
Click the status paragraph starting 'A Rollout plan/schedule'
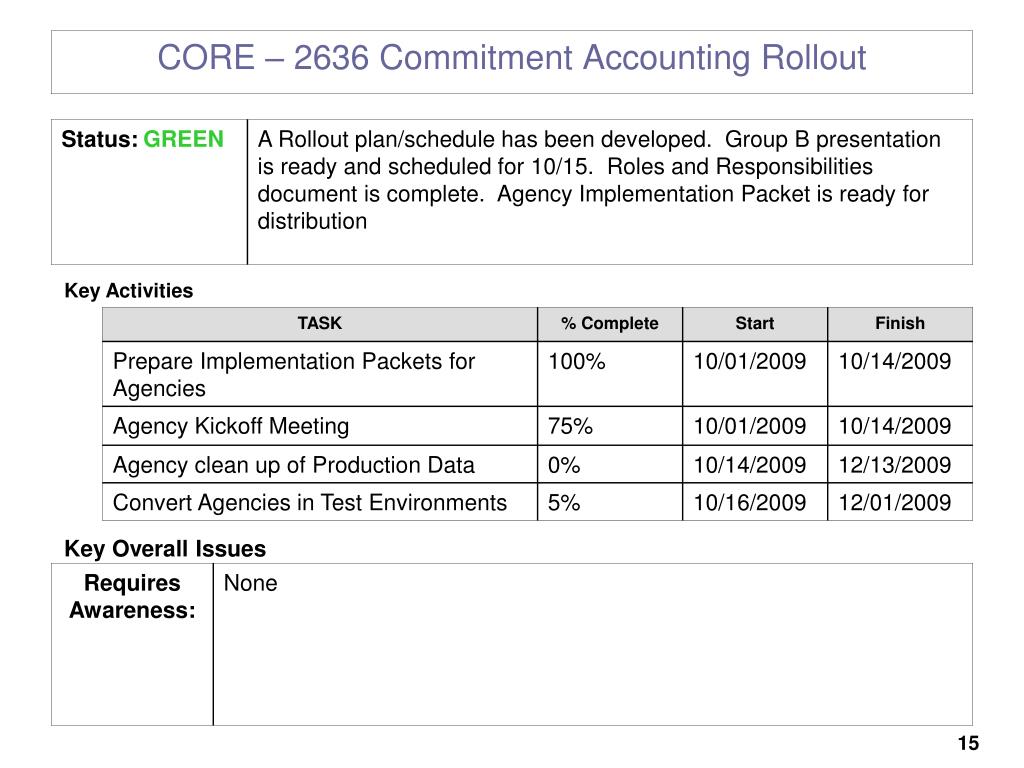(599, 180)
